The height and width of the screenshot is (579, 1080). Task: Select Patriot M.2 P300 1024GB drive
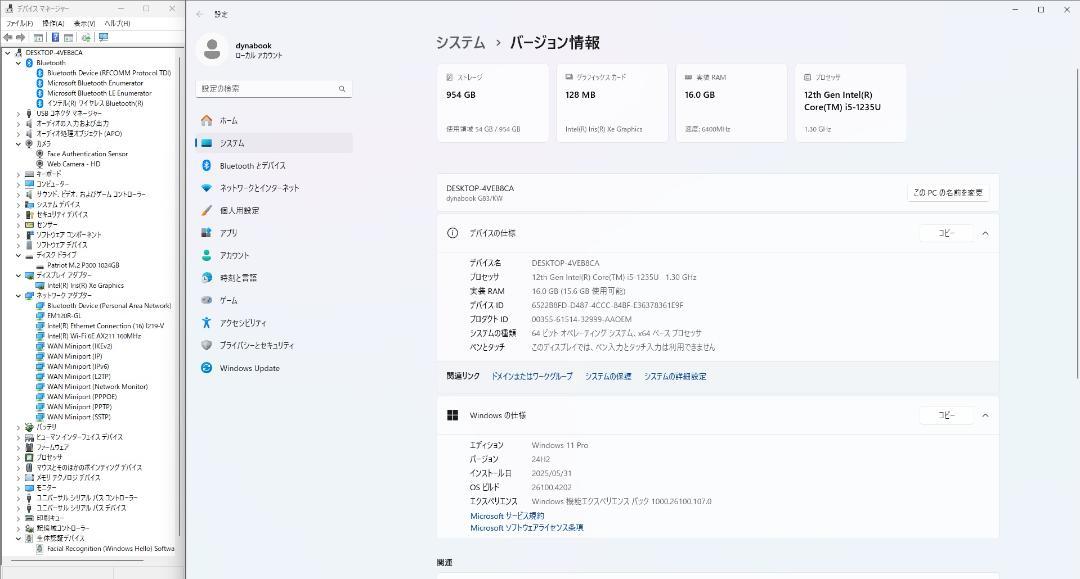83,265
